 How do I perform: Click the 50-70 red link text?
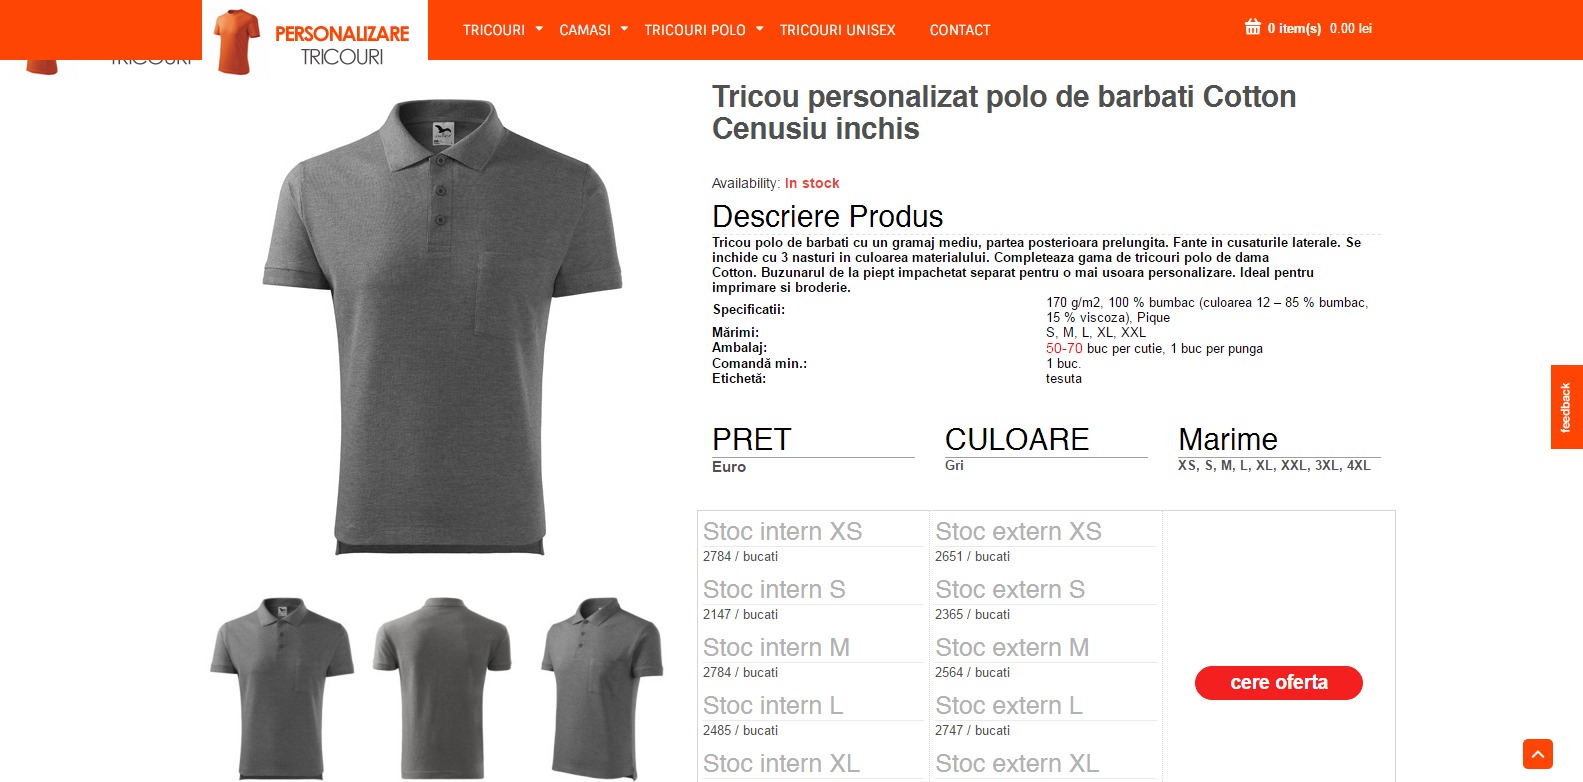click(1064, 348)
